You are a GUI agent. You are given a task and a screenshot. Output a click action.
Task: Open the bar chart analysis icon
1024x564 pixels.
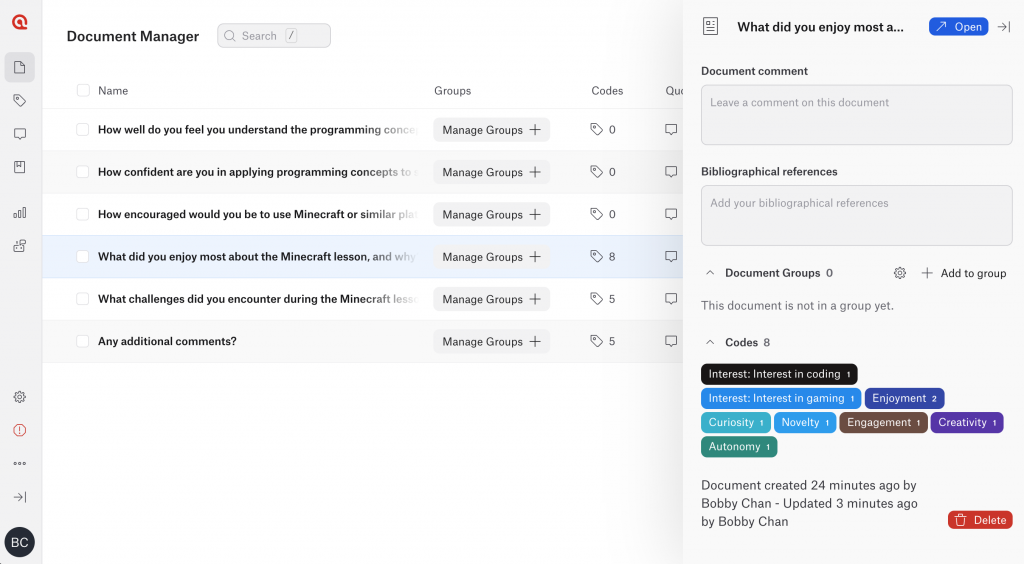[x=20, y=212]
